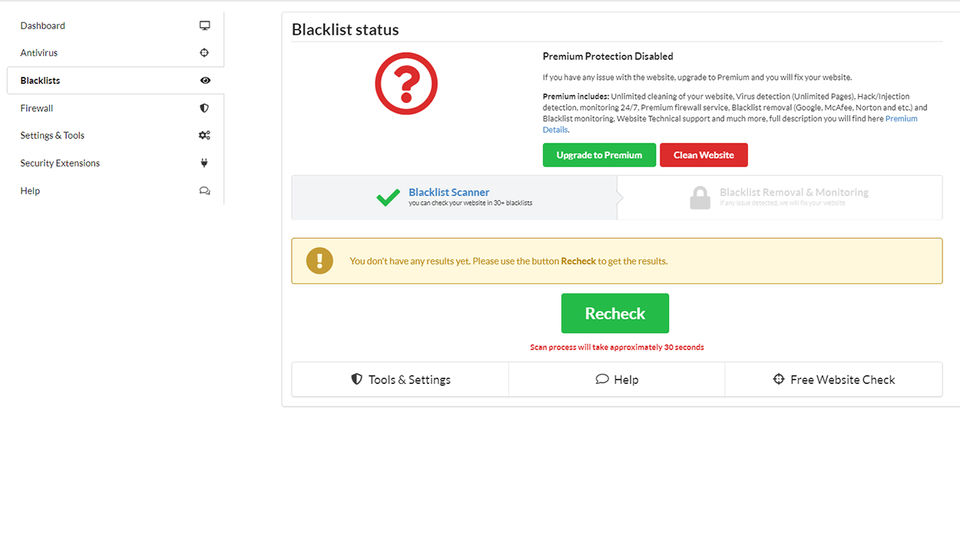Click the Dashboard monitor icon
960x533 pixels.
(x=205, y=25)
